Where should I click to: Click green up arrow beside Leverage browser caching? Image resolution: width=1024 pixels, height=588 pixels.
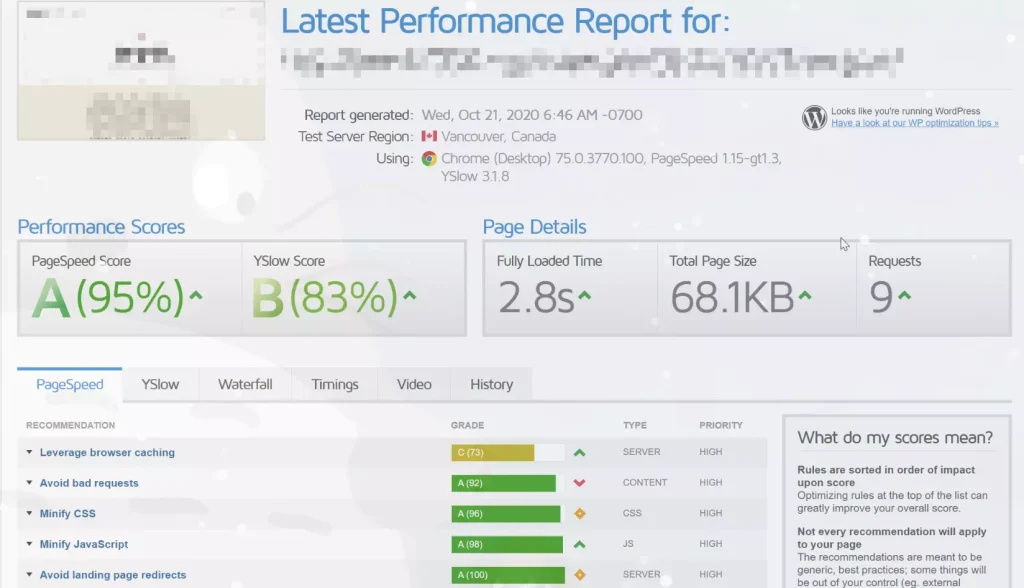(x=579, y=453)
